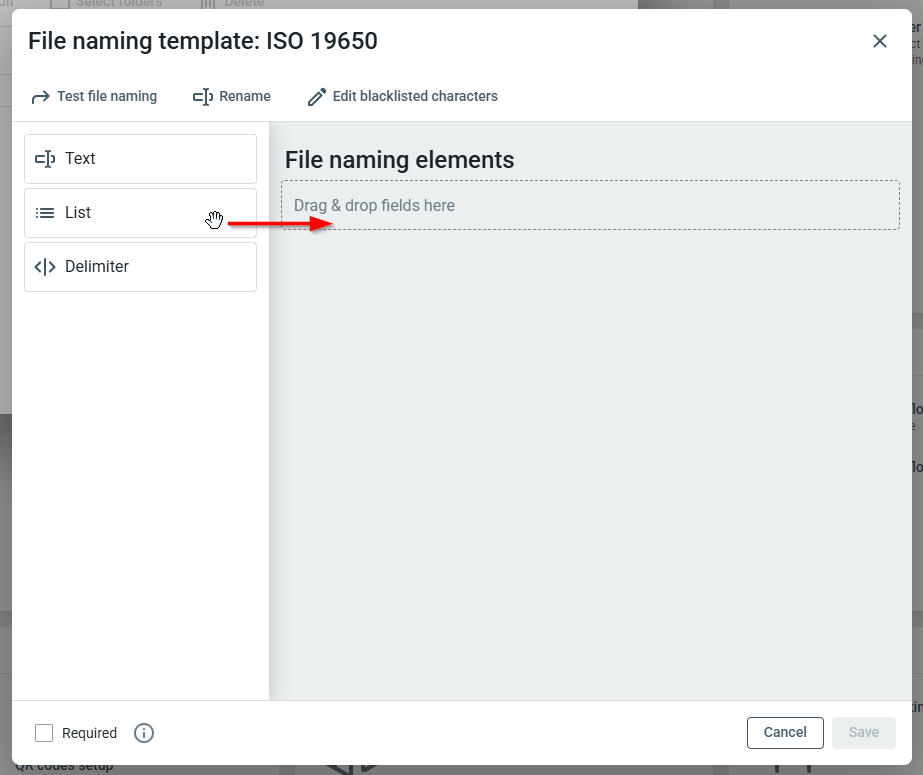Click the pencil icon for blacklisted characters
This screenshot has height=775, width=923.
[317, 97]
